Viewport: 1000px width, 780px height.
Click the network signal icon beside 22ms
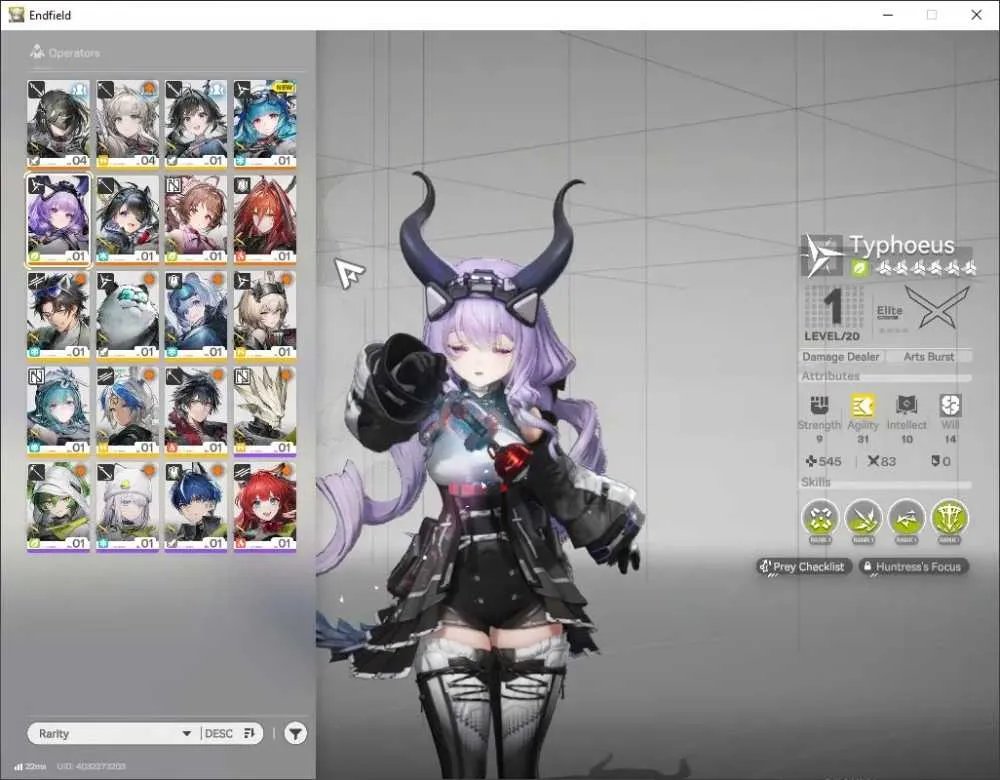[18, 766]
